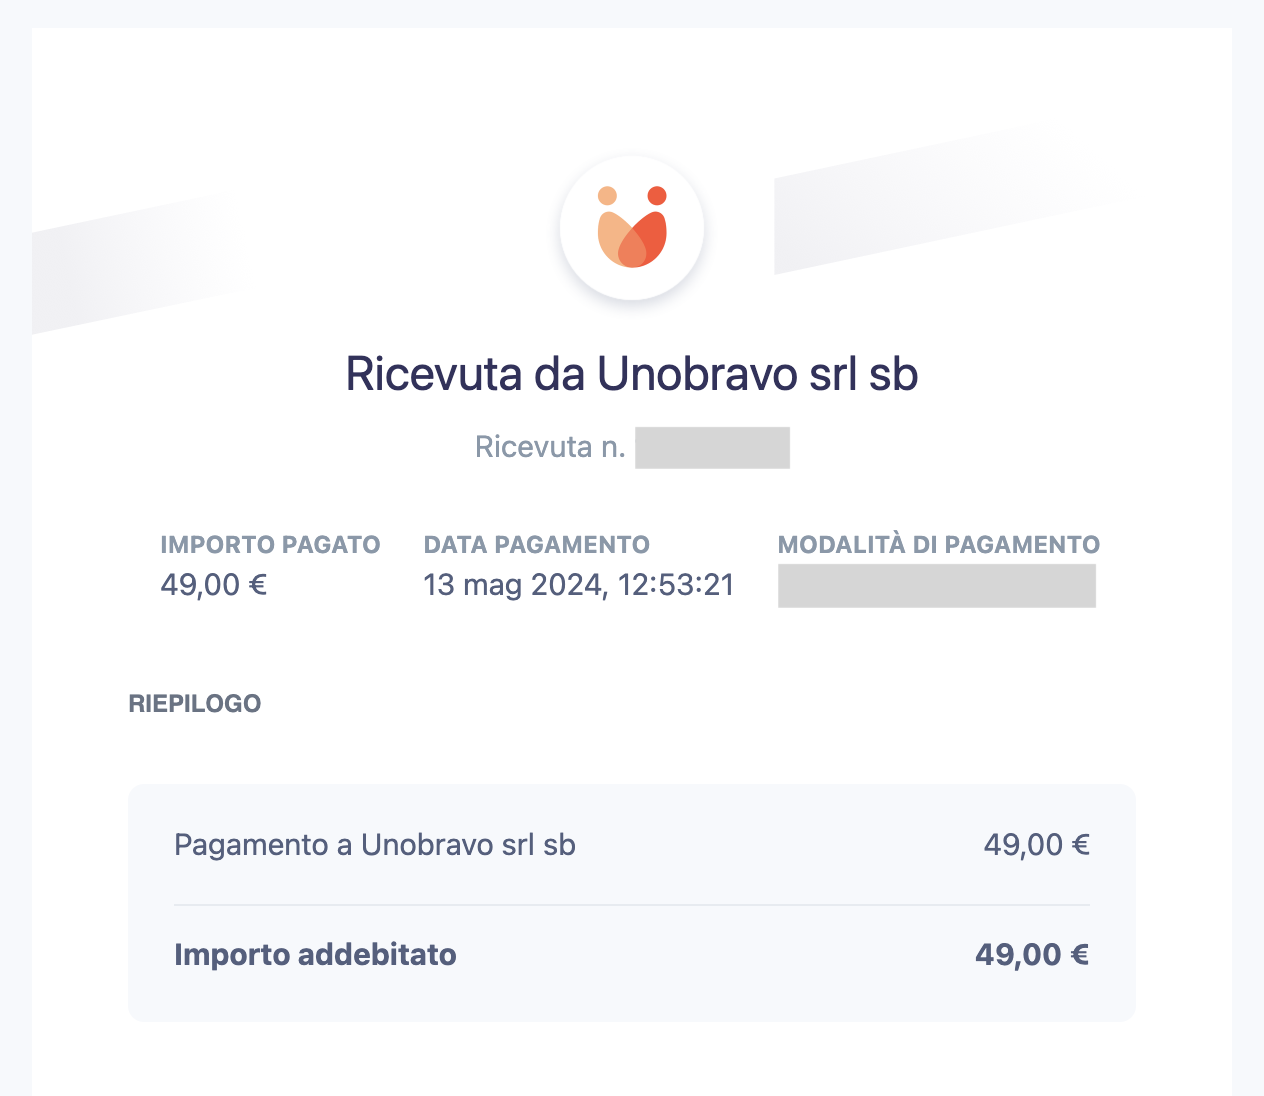The height and width of the screenshot is (1096, 1264).
Task: Select the payment date '13 mag 2024, 12:53:21'
Action: 578,584
